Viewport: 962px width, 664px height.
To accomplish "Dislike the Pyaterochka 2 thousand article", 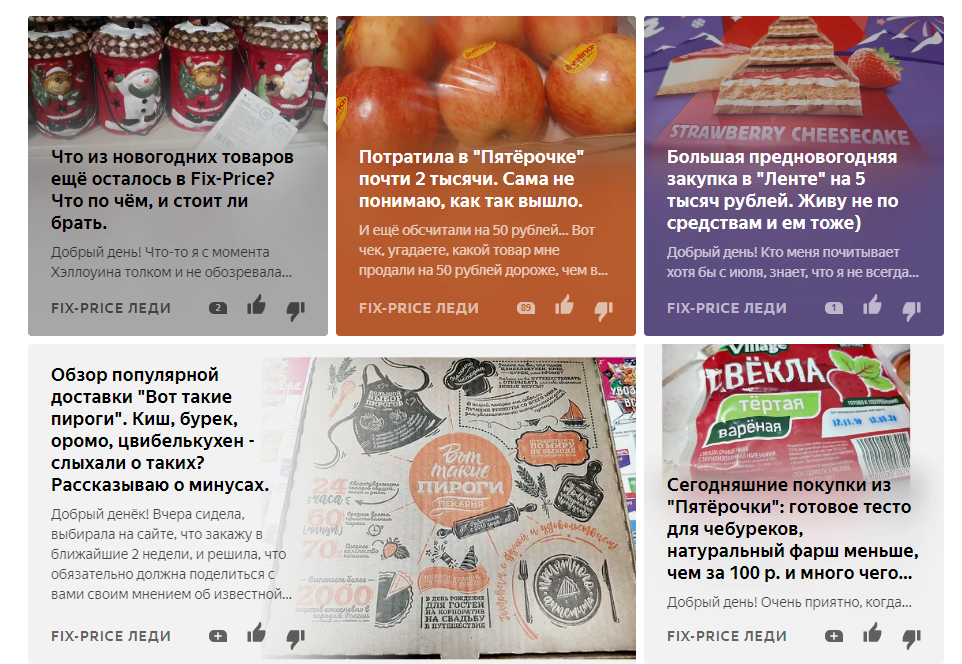I will (604, 310).
